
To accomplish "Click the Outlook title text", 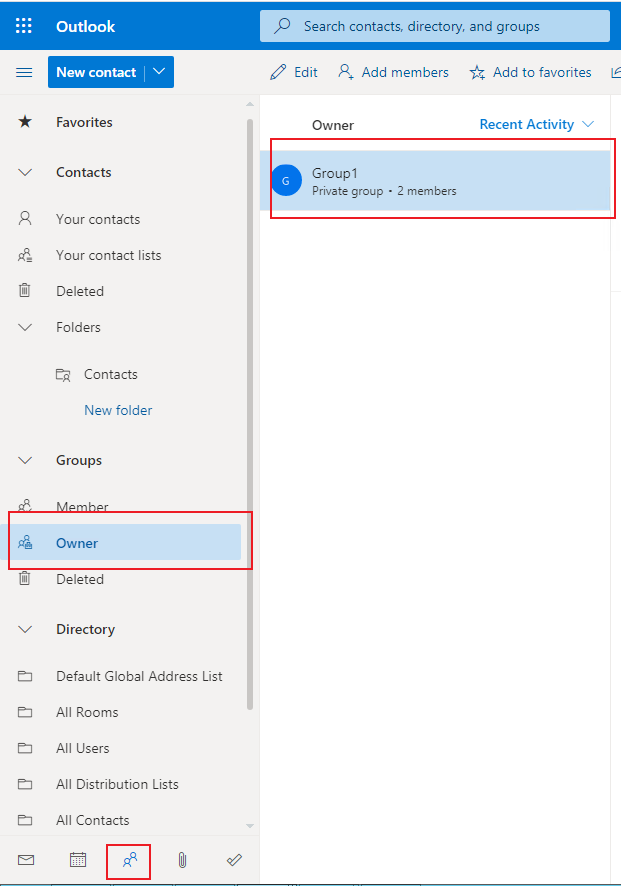I will pos(85,26).
